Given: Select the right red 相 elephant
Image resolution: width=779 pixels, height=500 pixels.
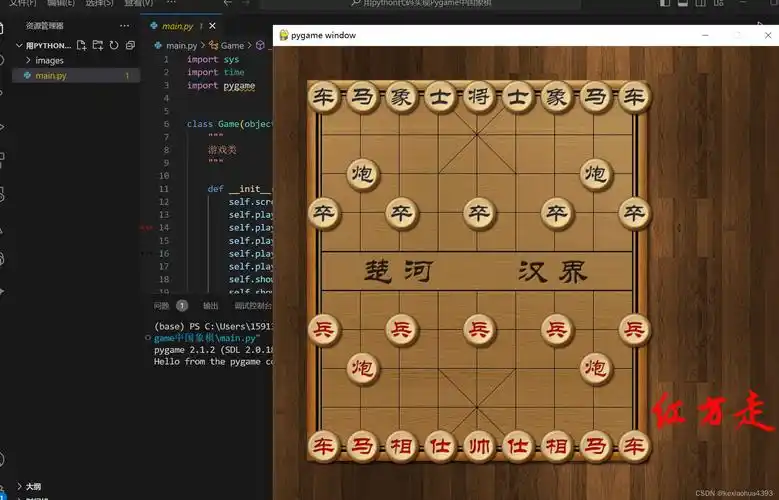Looking at the screenshot, I should 556,446.
